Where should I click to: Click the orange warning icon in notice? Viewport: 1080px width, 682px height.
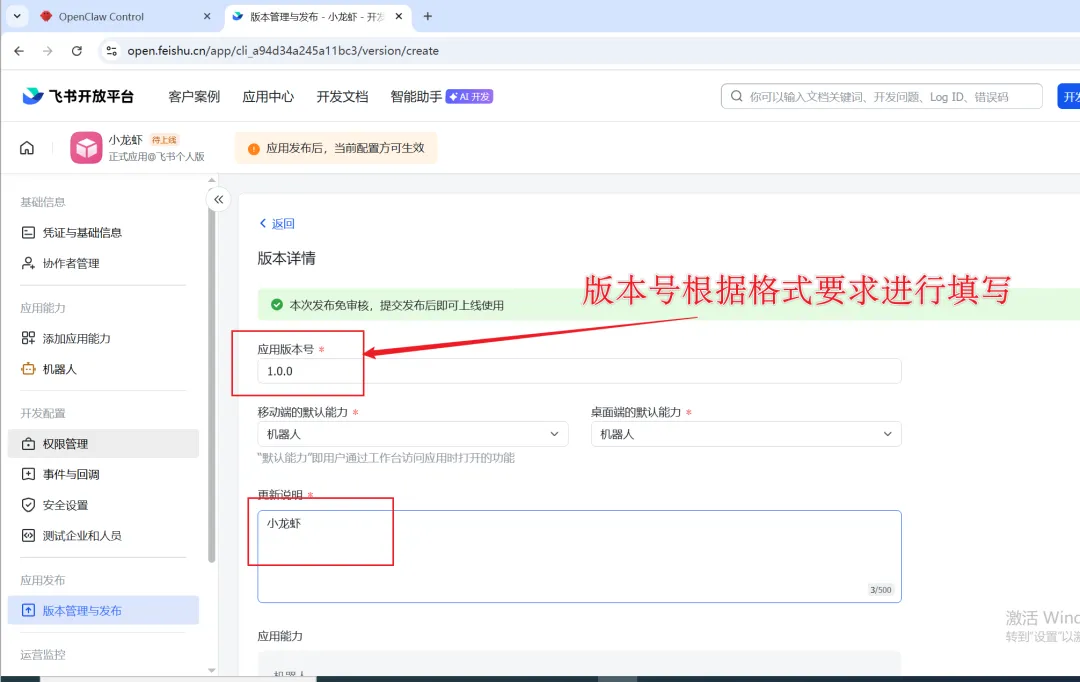point(253,149)
